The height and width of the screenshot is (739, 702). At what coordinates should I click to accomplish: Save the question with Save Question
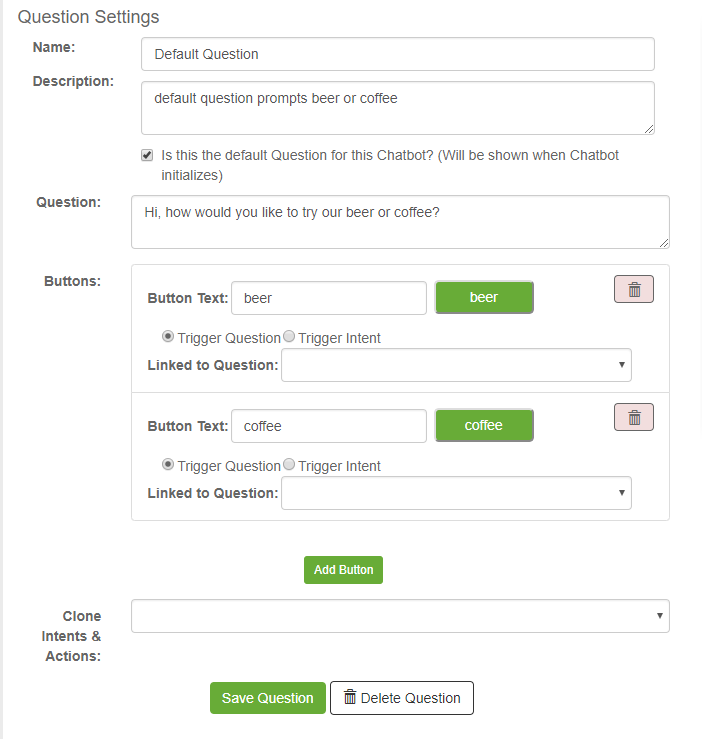pos(268,698)
